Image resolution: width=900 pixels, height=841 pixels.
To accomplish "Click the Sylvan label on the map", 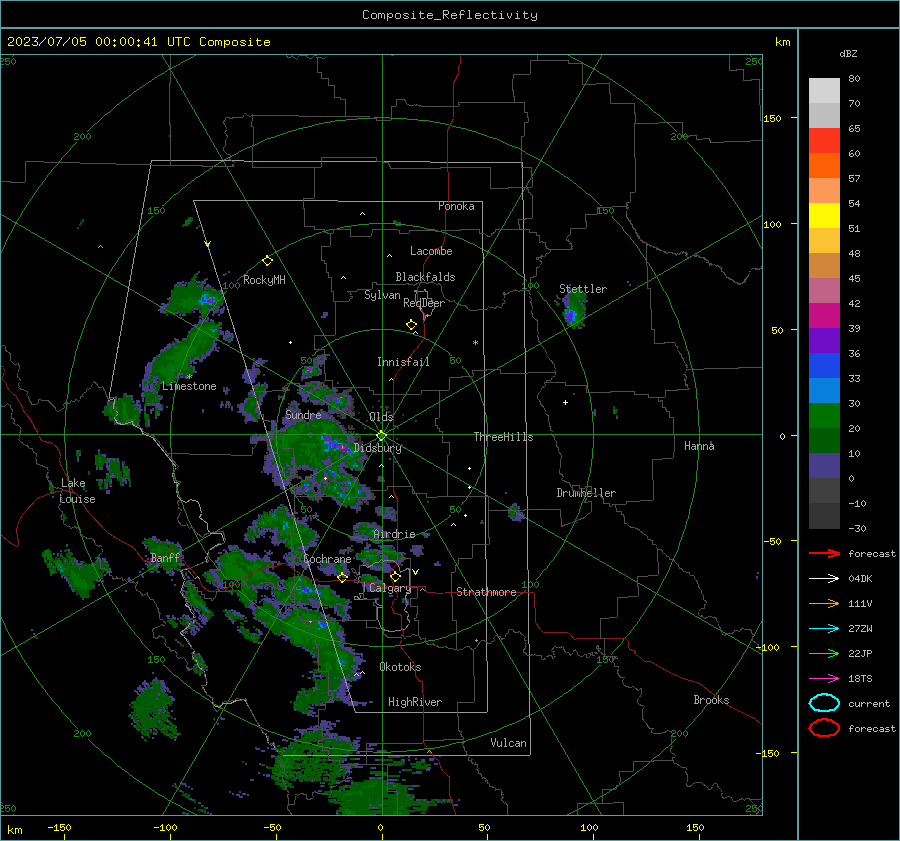I will (x=382, y=295).
